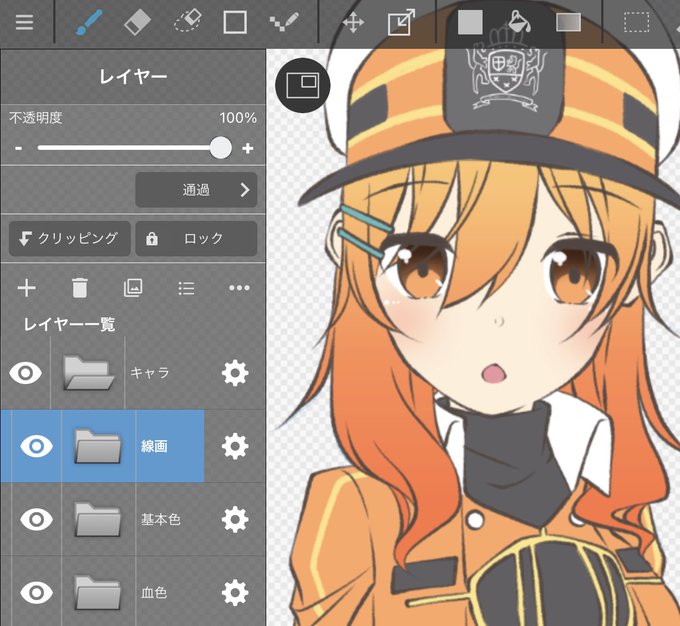Image resolution: width=680 pixels, height=626 pixels.
Task: Select the dot pen tool
Action: pyautogui.click(x=284, y=22)
